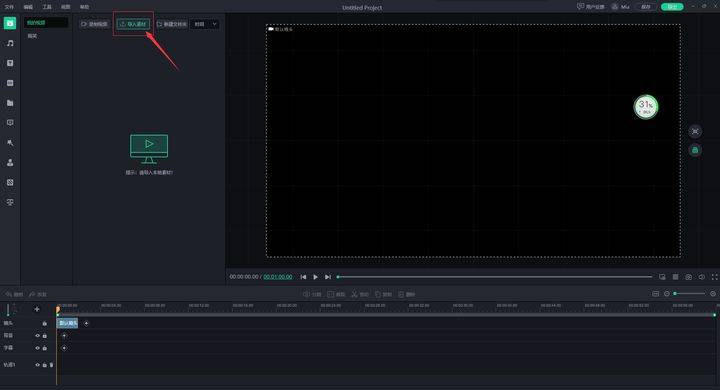
Task: Click the timeline ruler near the 00:00:20:00 label
Action: (x=287, y=305)
